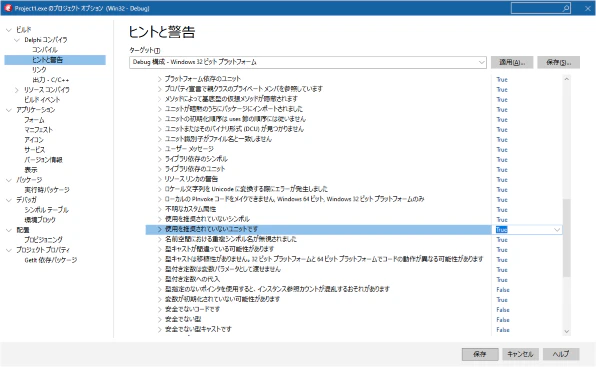Select the ヒントと警告 tree item
Image resolution: width=596 pixels, height=367 pixels.
point(55,60)
